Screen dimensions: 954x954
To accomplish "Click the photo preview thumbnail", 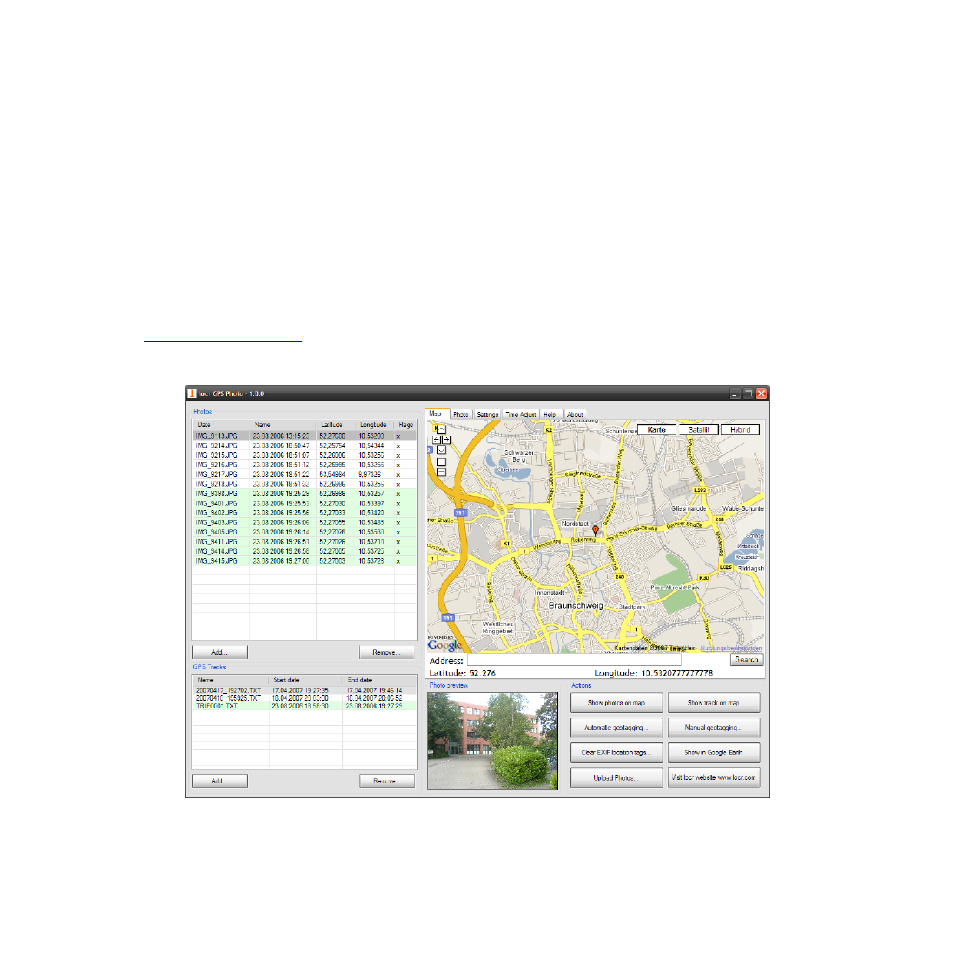I will click(492, 741).
